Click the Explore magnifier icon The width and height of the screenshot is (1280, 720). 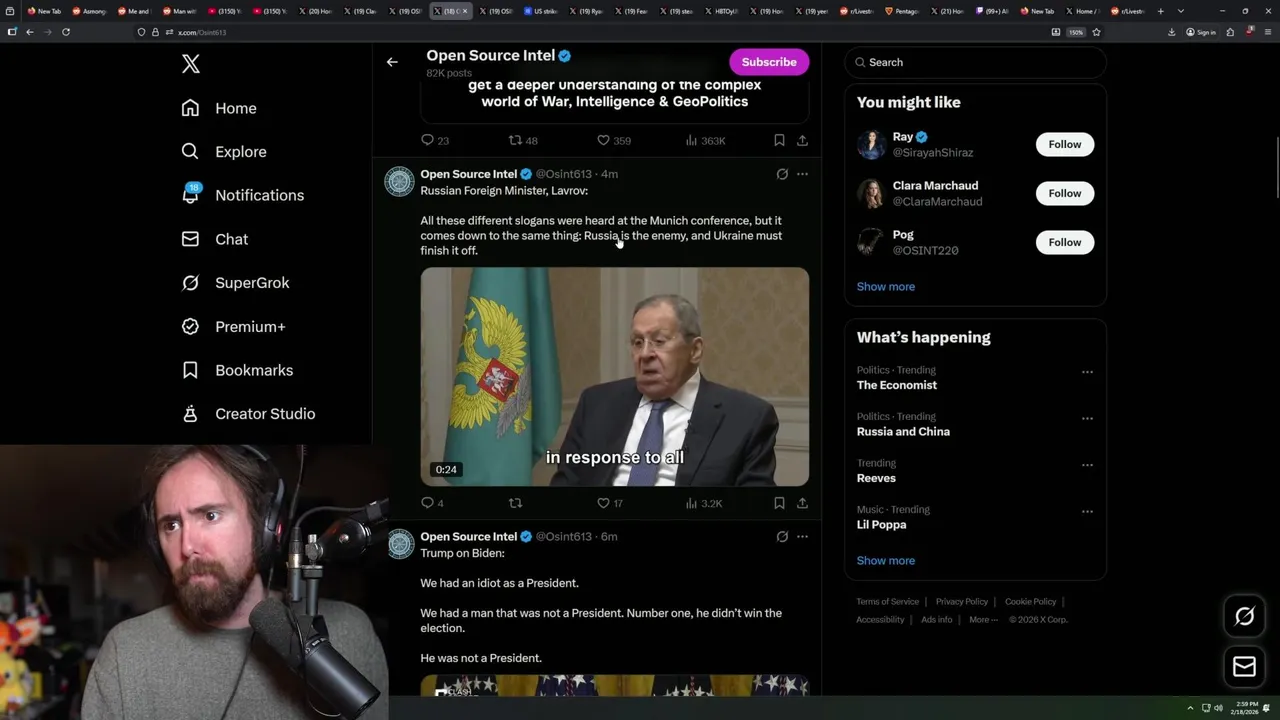[x=190, y=152]
